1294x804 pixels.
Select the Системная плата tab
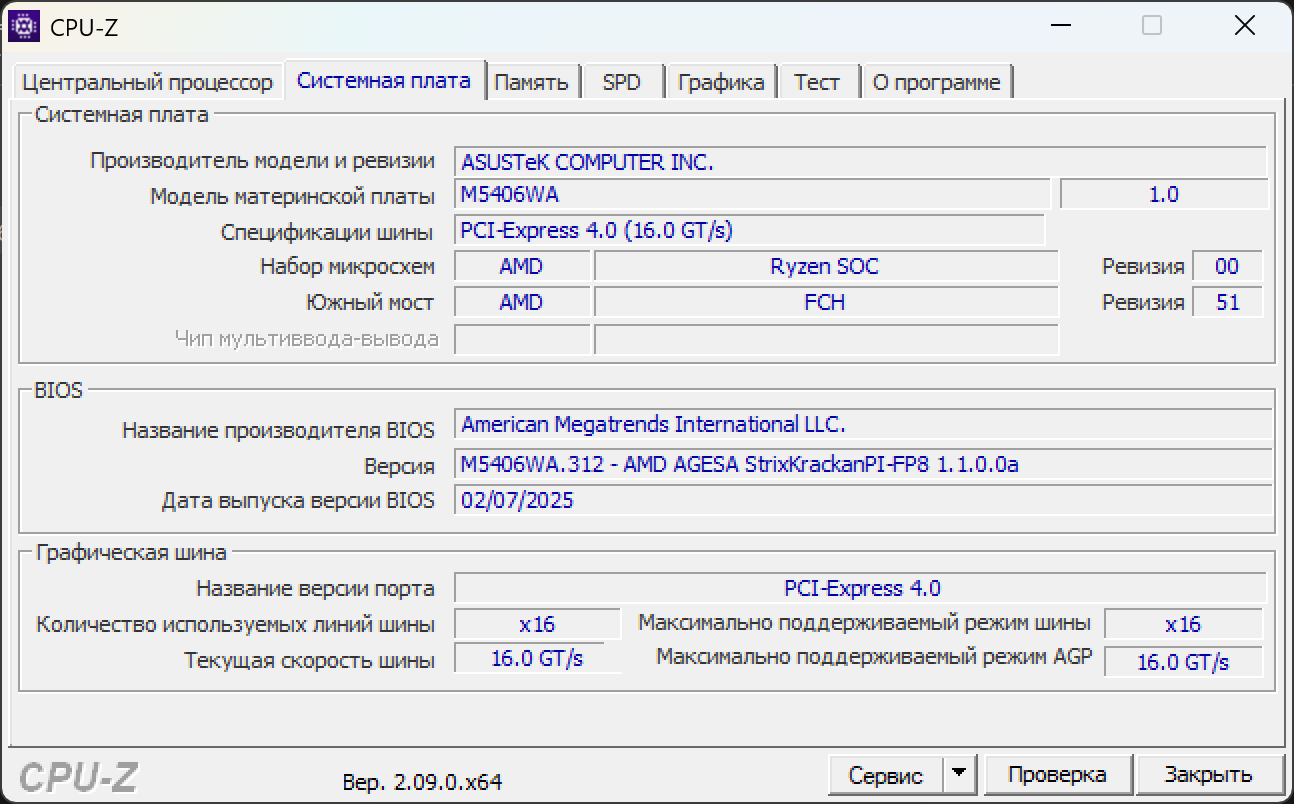click(x=384, y=80)
